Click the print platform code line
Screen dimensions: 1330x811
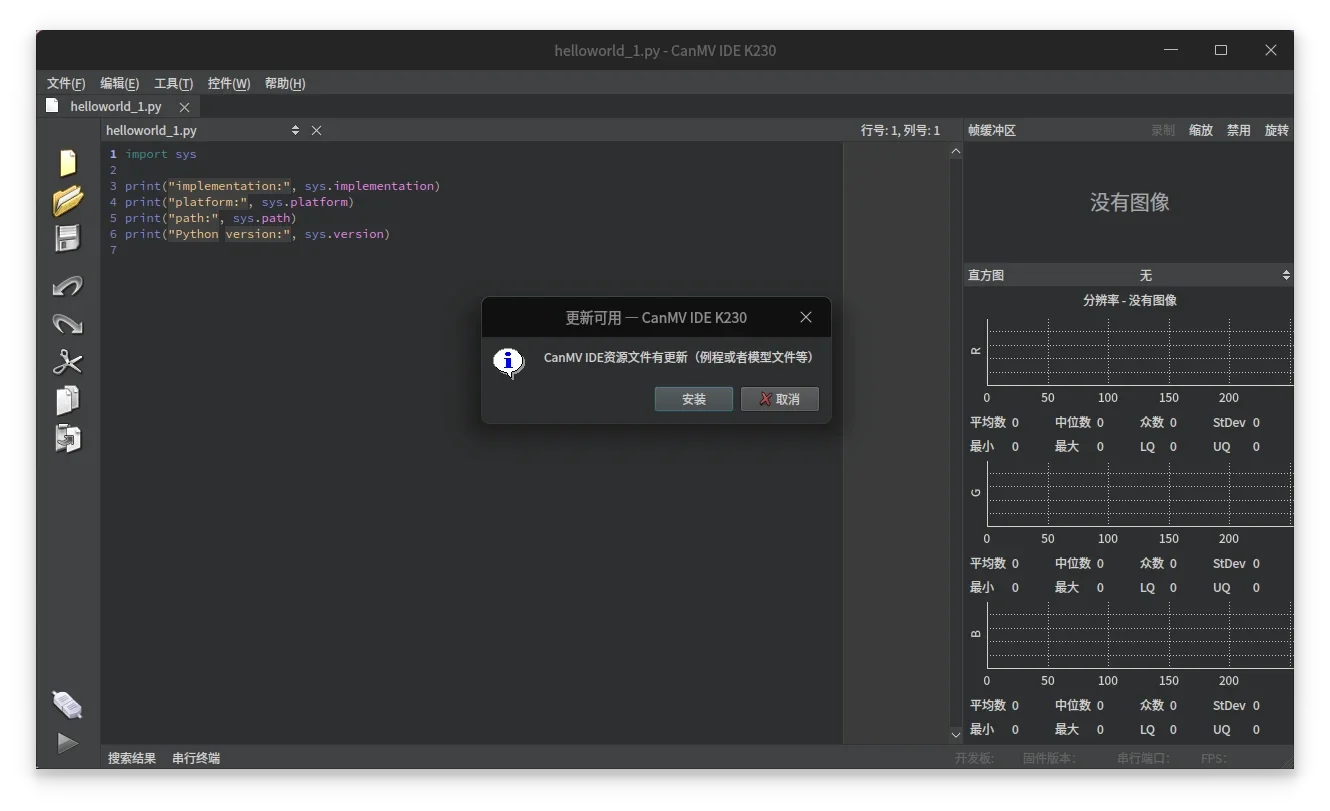[x=239, y=202]
